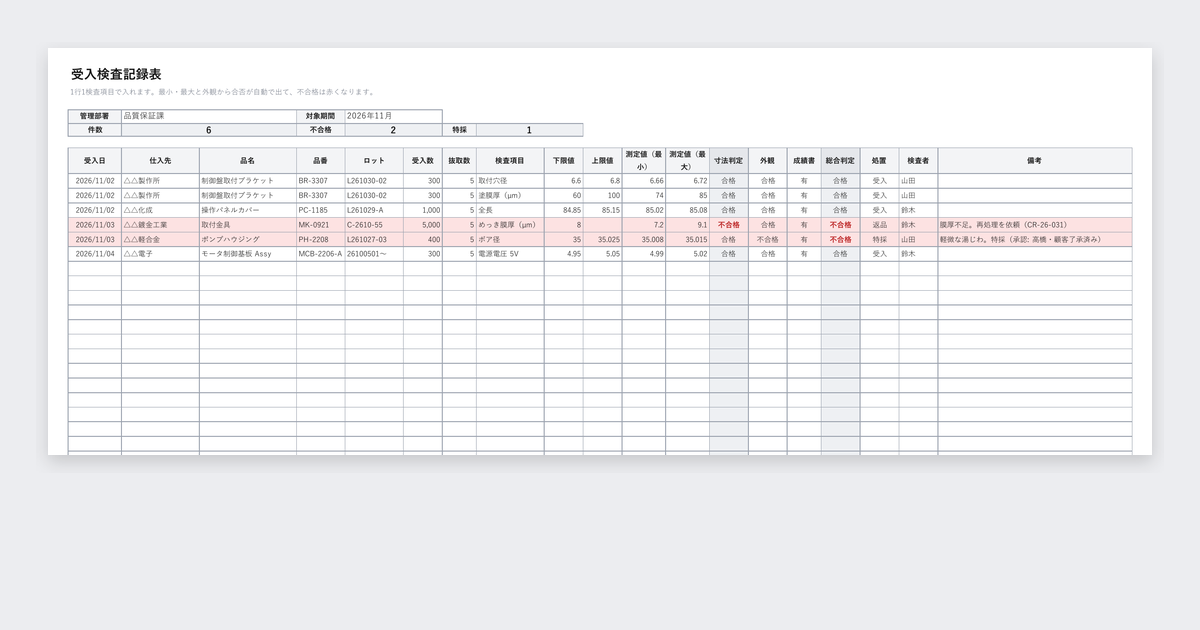Click product name 操作パネルカバー
The image size is (1200, 630).
(x=248, y=210)
